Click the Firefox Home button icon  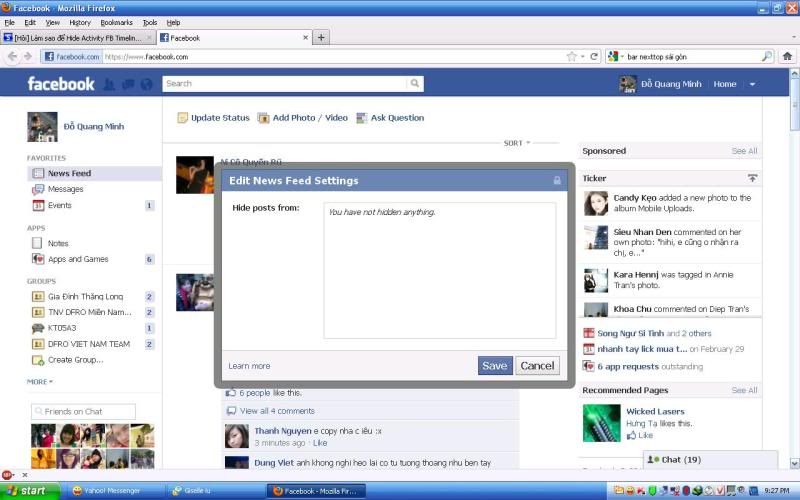(787, 57)
